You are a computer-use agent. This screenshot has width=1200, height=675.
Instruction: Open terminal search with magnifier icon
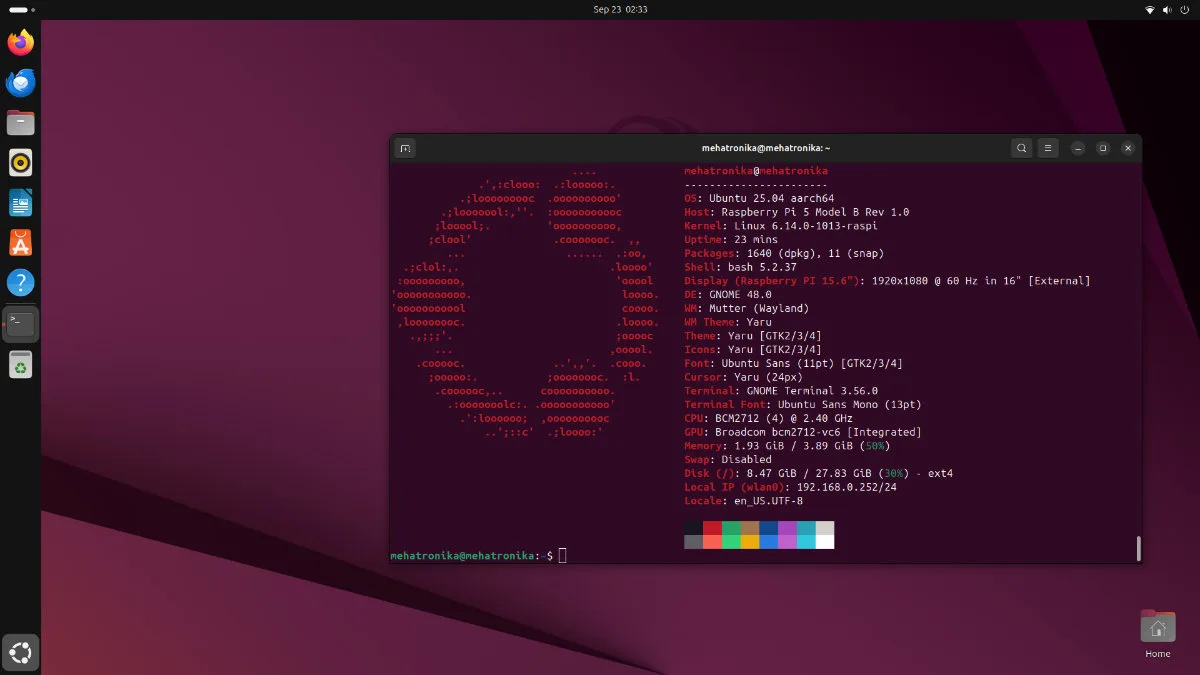[1021, 148]
